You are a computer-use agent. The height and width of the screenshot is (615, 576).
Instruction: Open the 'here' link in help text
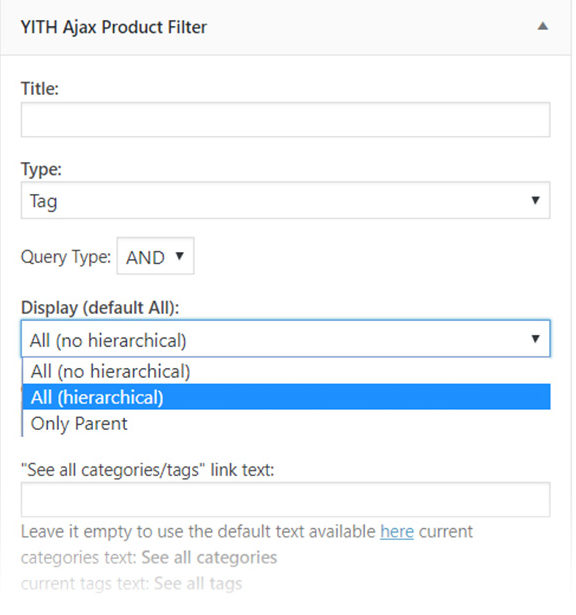(x=397, y=532)
